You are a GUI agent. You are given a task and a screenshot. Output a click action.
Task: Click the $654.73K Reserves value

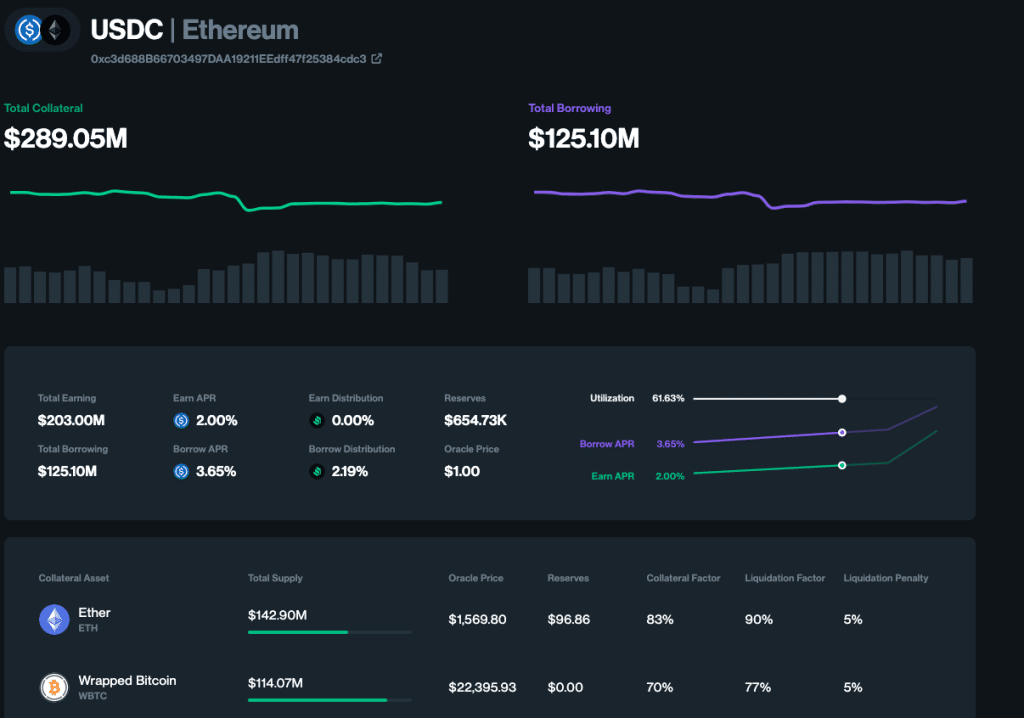tap(475, 421)
